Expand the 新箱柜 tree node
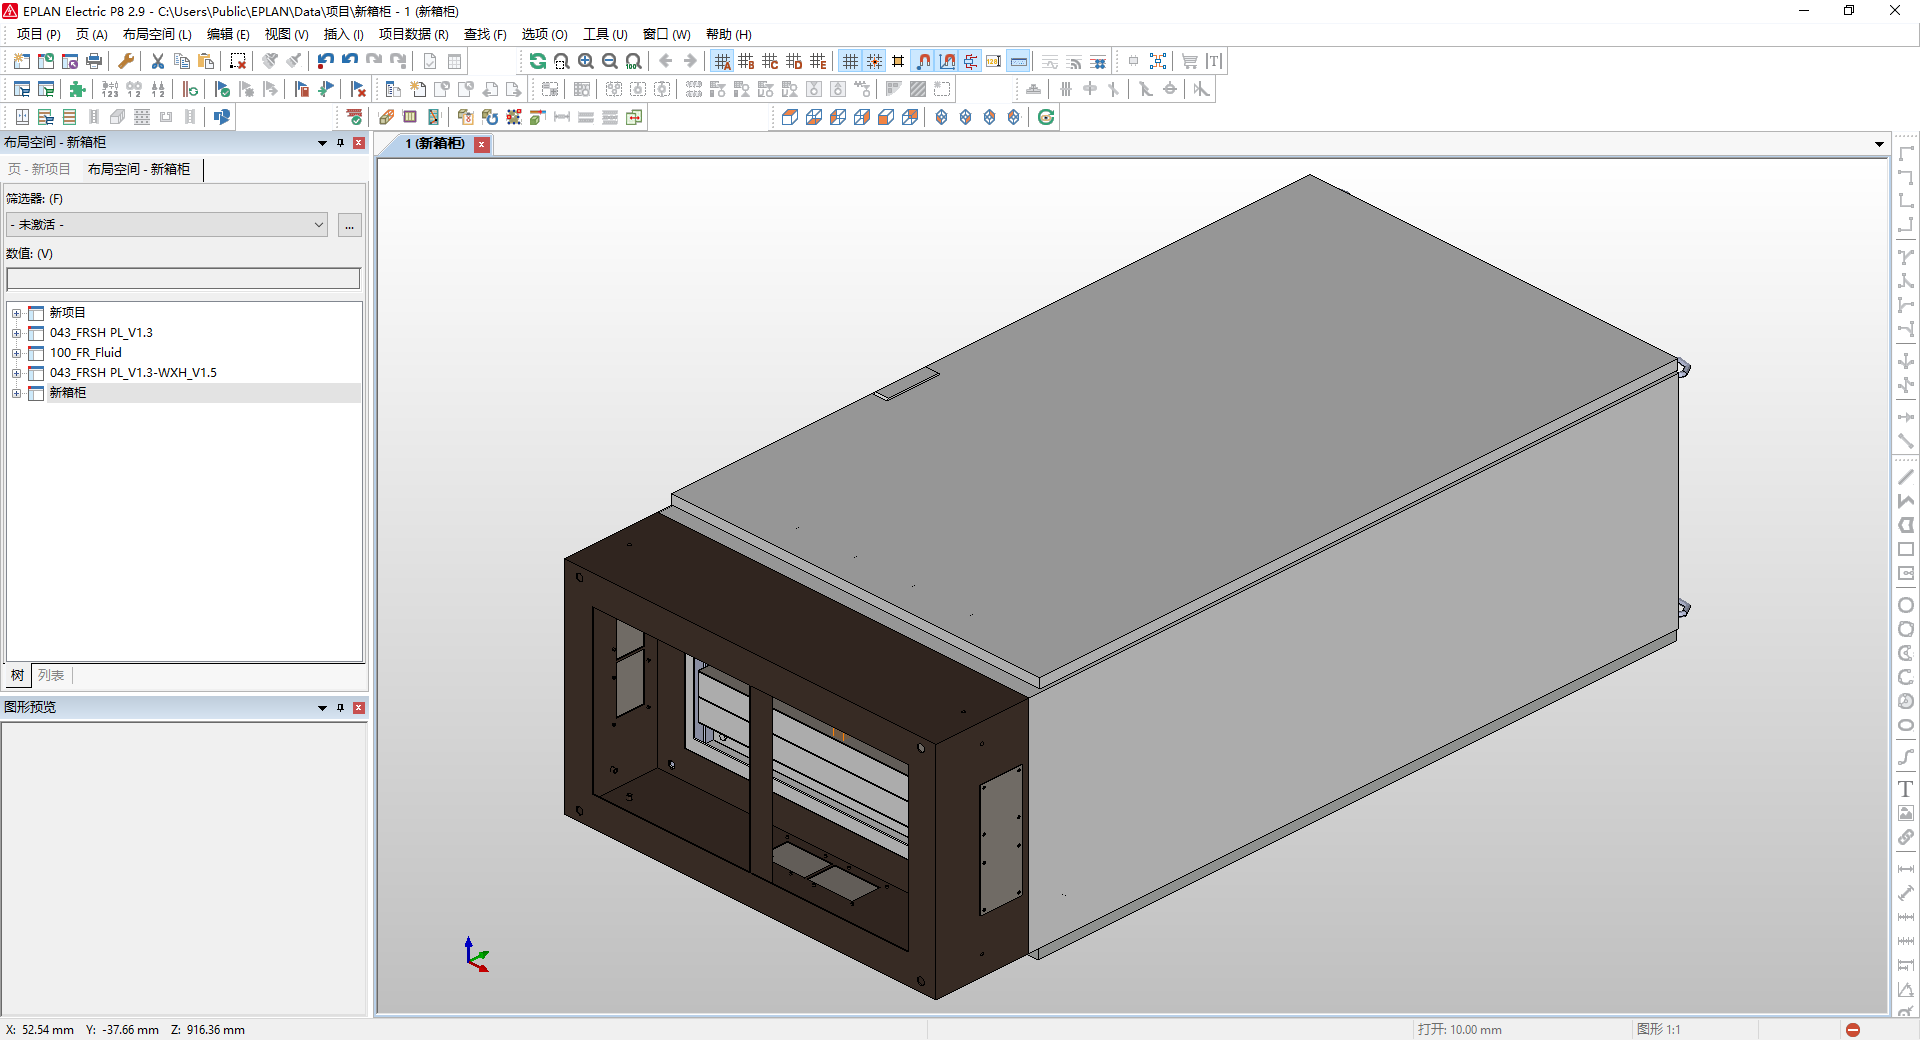The height and width of the screenshot is (1040, 1920). 16,392
